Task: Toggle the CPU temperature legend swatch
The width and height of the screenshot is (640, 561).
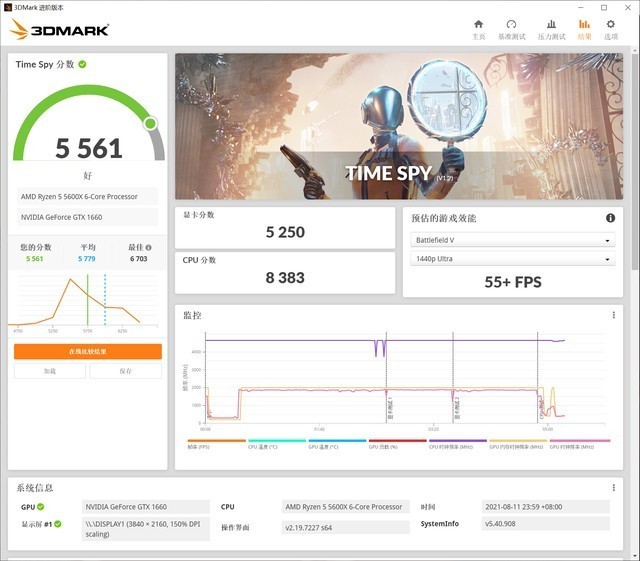Action: (277, 444)
